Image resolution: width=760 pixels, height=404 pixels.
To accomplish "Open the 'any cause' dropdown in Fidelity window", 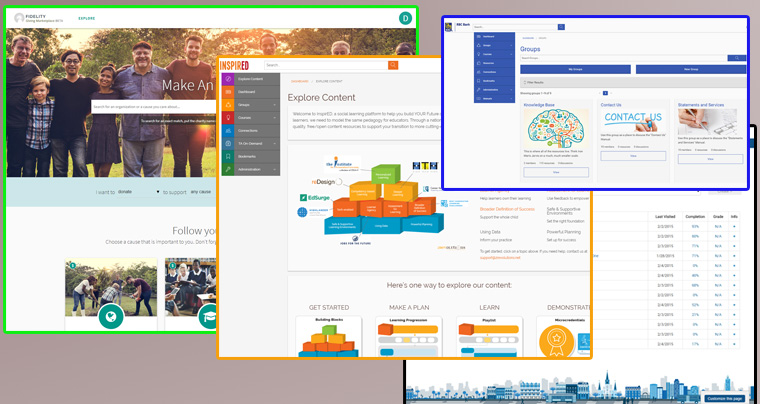I will pyautogui.click(x=202, y=192).
